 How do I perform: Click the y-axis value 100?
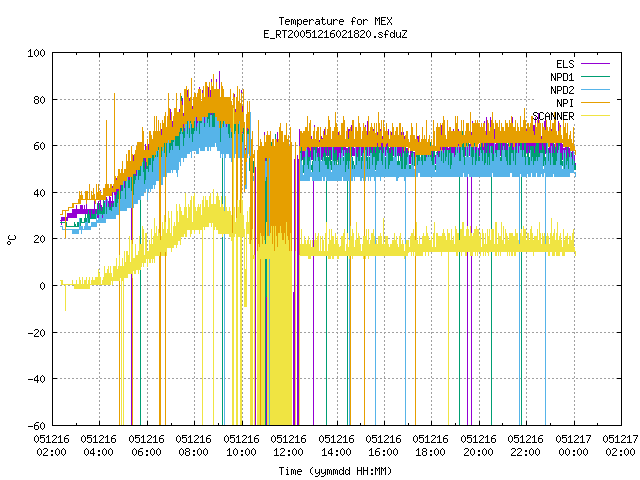36,53
